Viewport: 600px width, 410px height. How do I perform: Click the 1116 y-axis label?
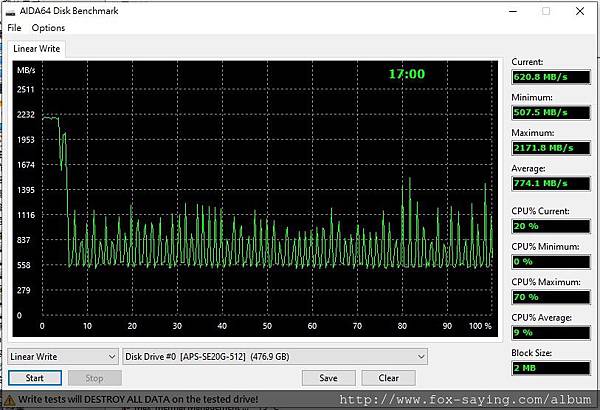tap(25, 215)
